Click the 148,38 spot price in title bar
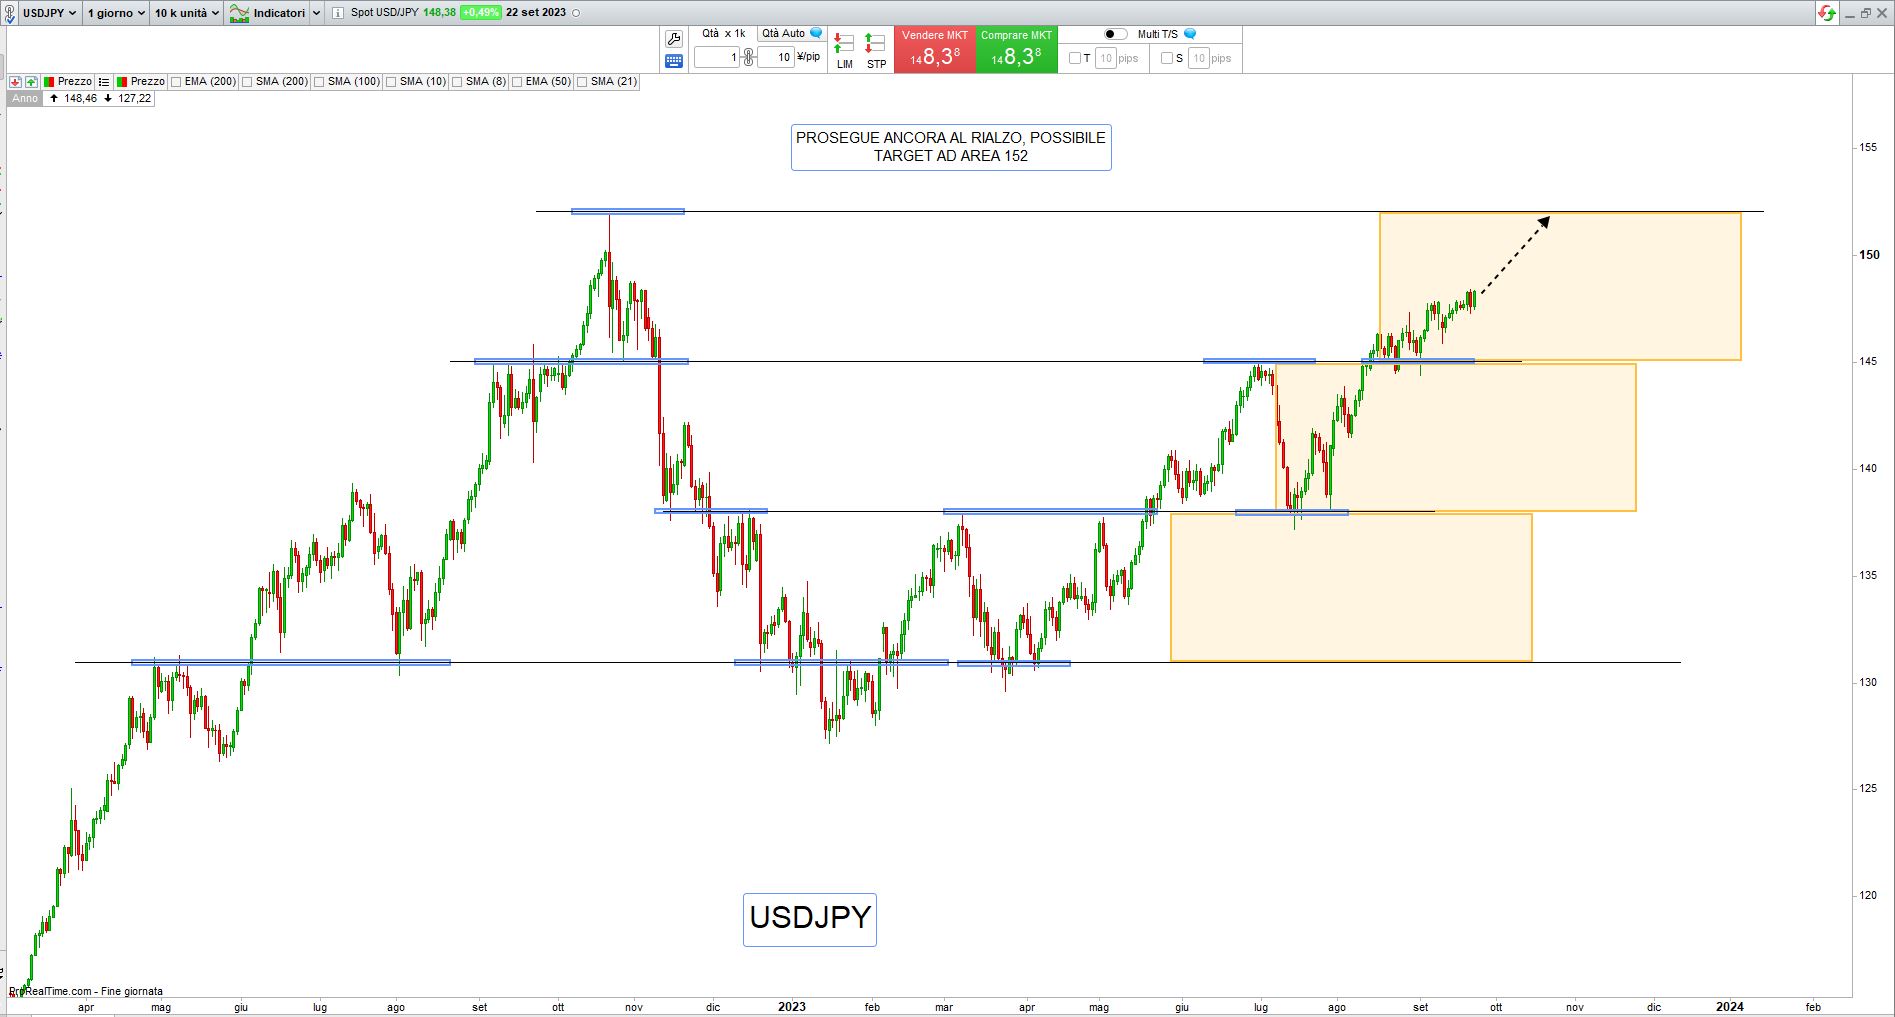The height and width of the screenshot is (1017, 1895). point(439,13)
